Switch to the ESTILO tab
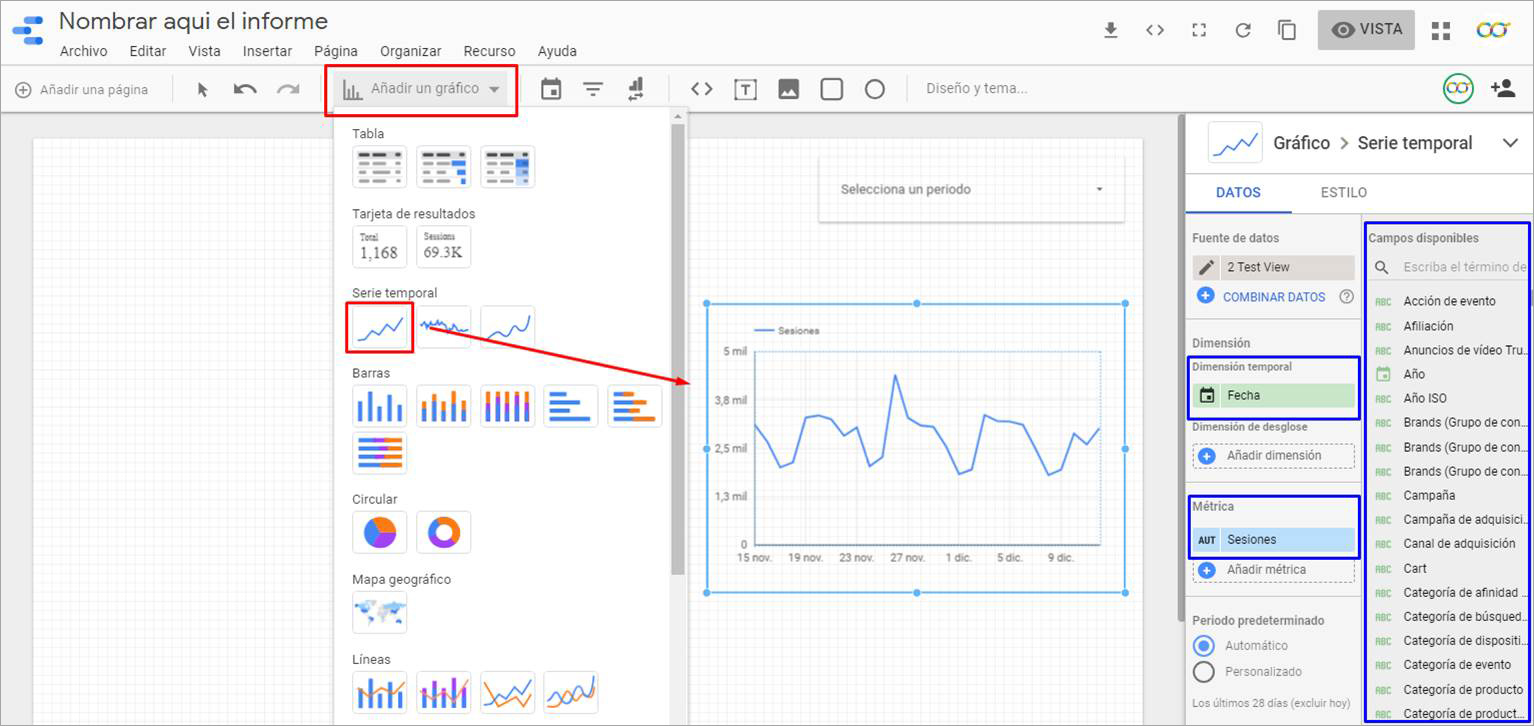This screenshot has width=1534, height=726. [x=1343, y=192]
